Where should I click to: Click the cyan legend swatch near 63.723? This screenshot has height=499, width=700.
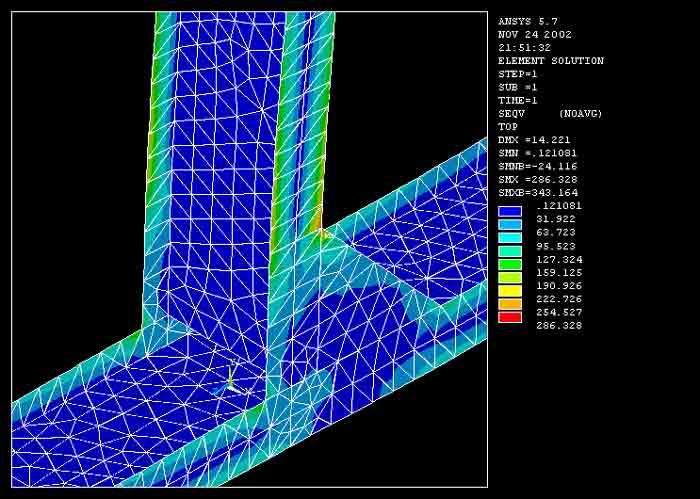coord(510,237)
